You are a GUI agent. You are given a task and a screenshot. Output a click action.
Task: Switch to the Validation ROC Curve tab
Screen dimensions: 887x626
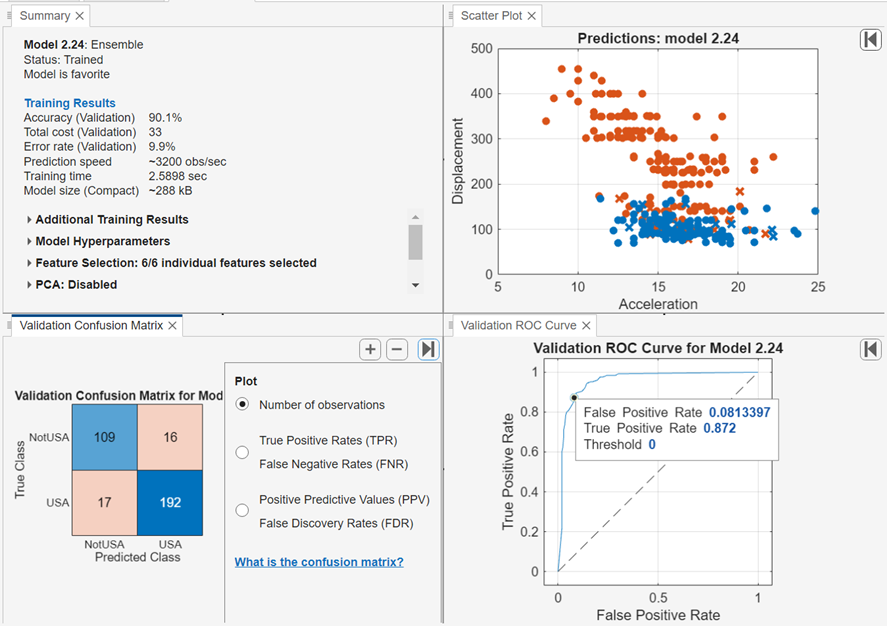tap(516, 326)
